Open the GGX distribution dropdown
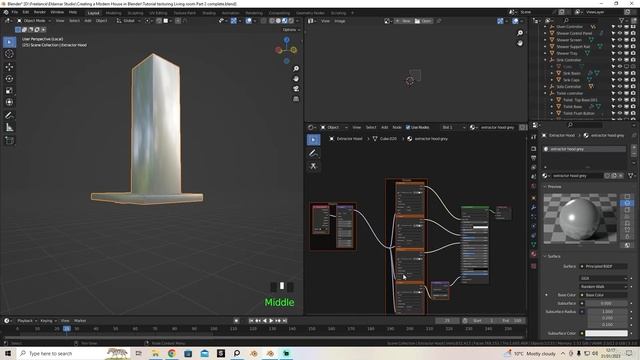 click(x=604, y=278)
